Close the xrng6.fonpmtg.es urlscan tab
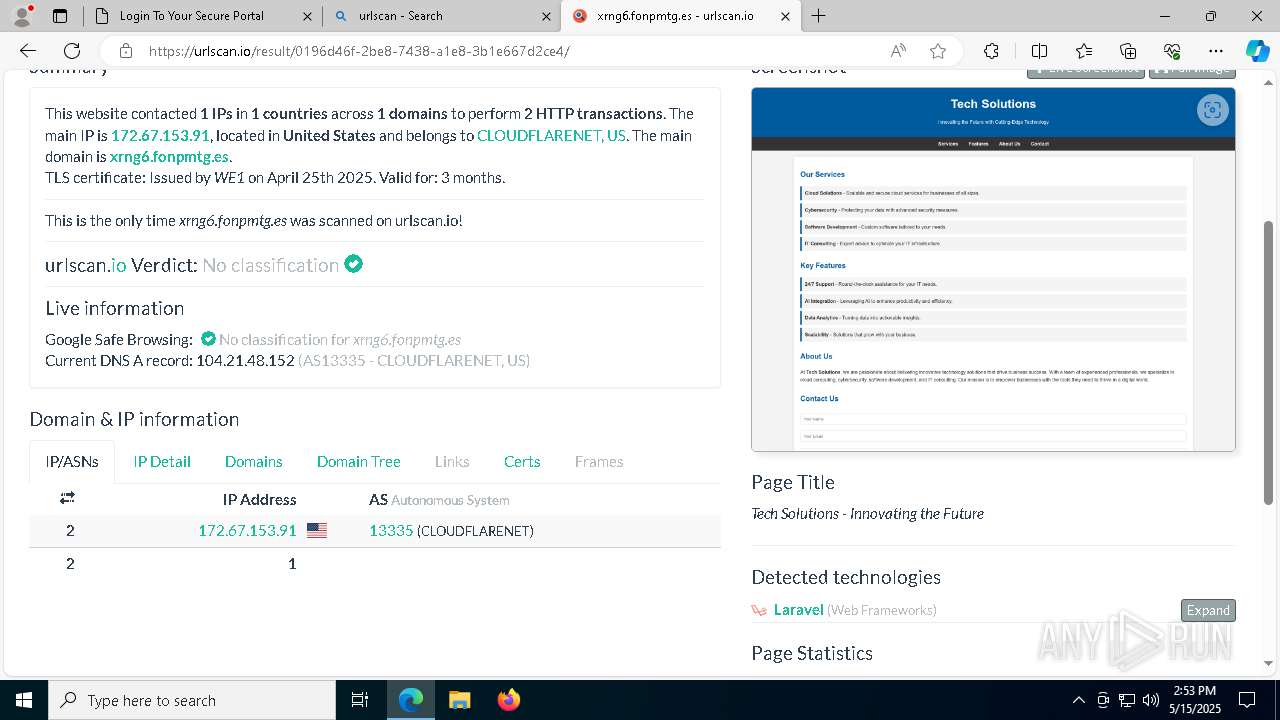 tap(785, 16)
